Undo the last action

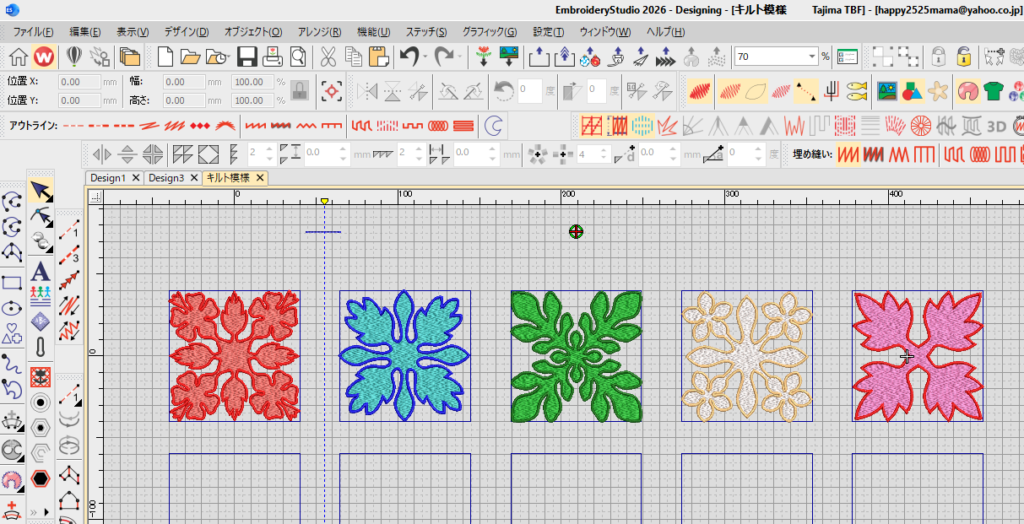pyautogui.click(x=409, y=57)
